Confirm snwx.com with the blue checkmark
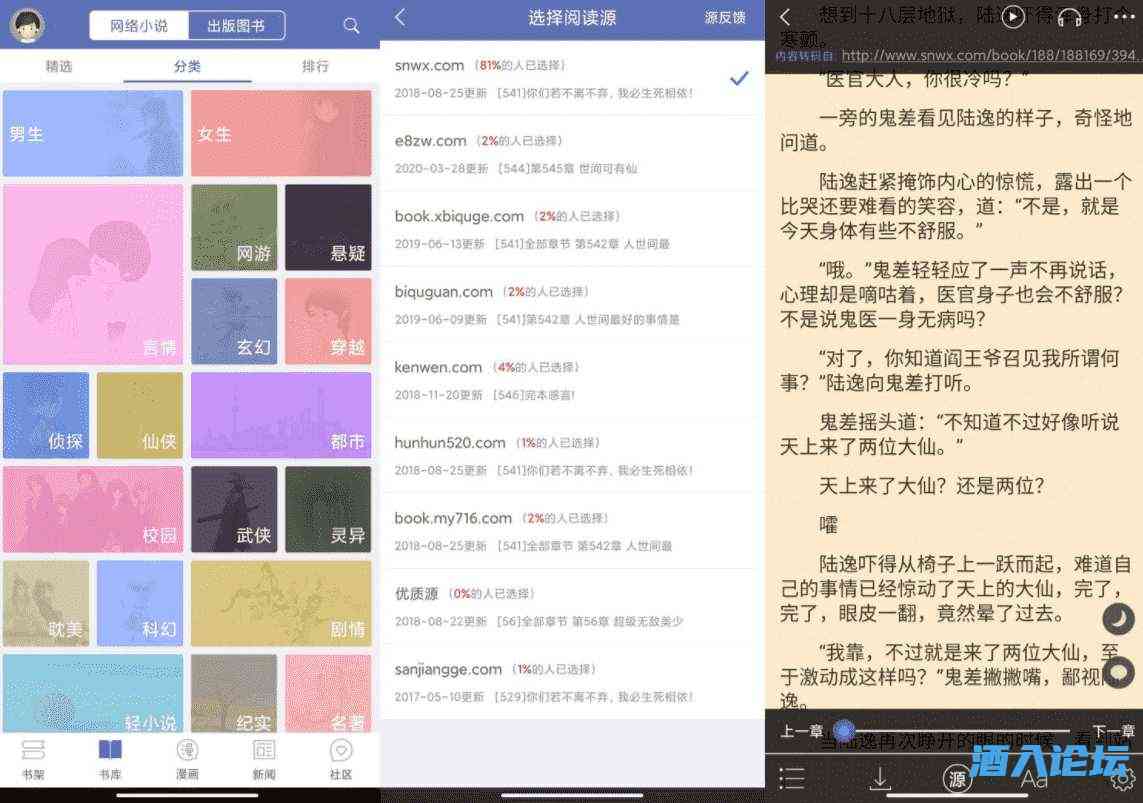 739,76
